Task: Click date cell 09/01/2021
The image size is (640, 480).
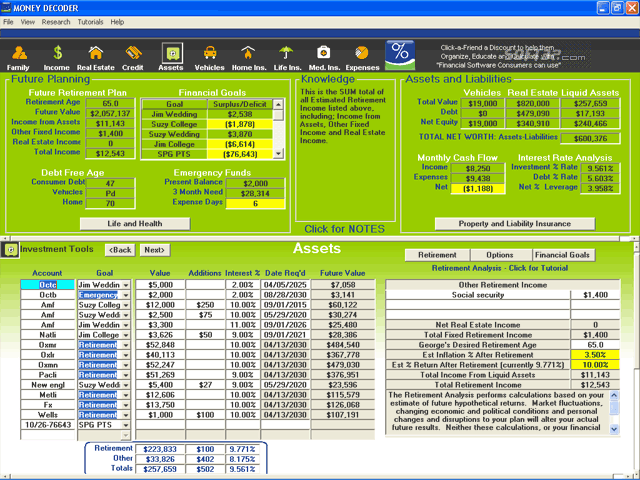Action: point(285,335)
